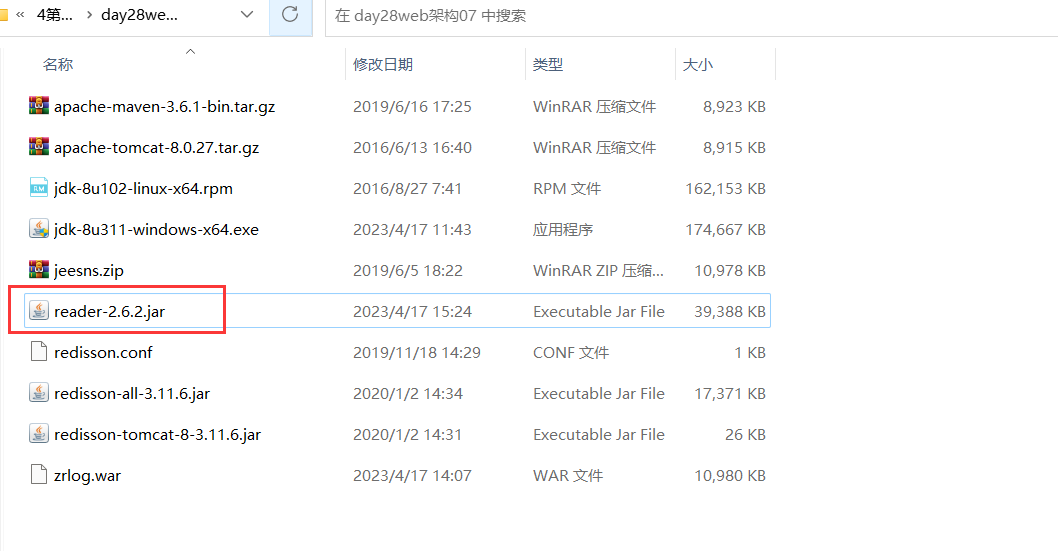1058x551 pixels.
Task: Sort files by 修改日期 column header
Action: pyautogui.click(x=383, y=64)
